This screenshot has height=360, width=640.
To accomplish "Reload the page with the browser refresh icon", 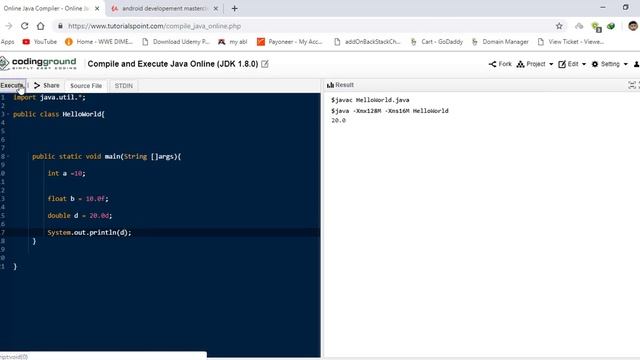I will pyautogui.click(x=24, y=26).
